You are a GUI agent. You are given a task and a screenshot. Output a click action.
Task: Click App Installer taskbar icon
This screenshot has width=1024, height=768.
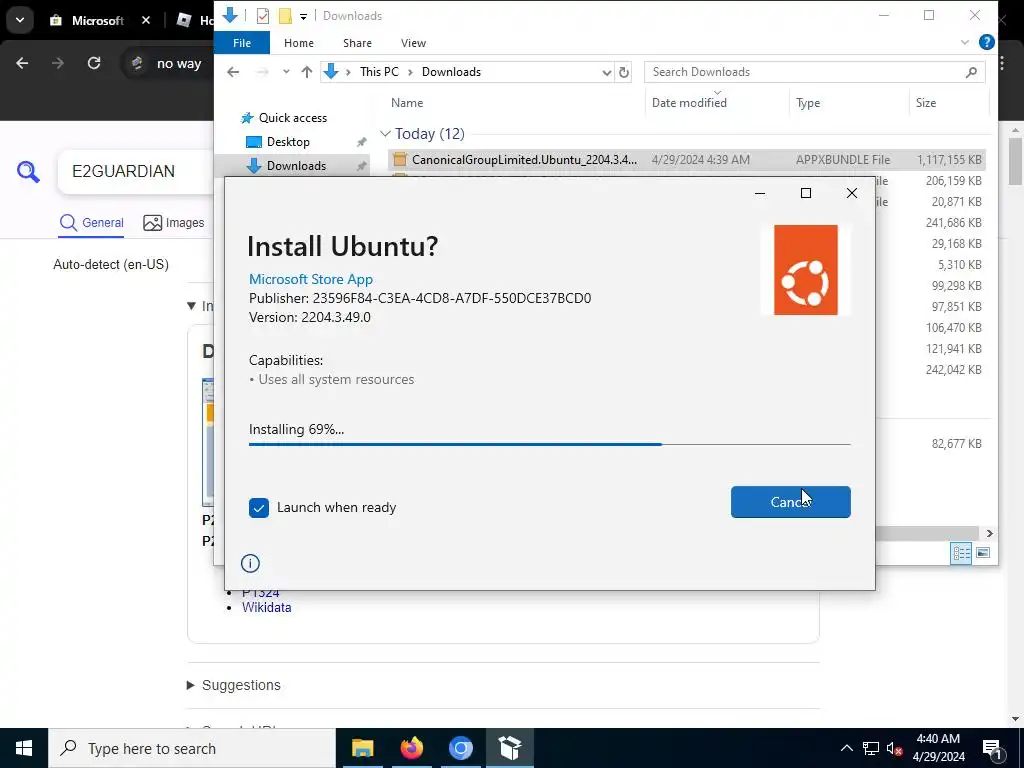pos(509,748)
